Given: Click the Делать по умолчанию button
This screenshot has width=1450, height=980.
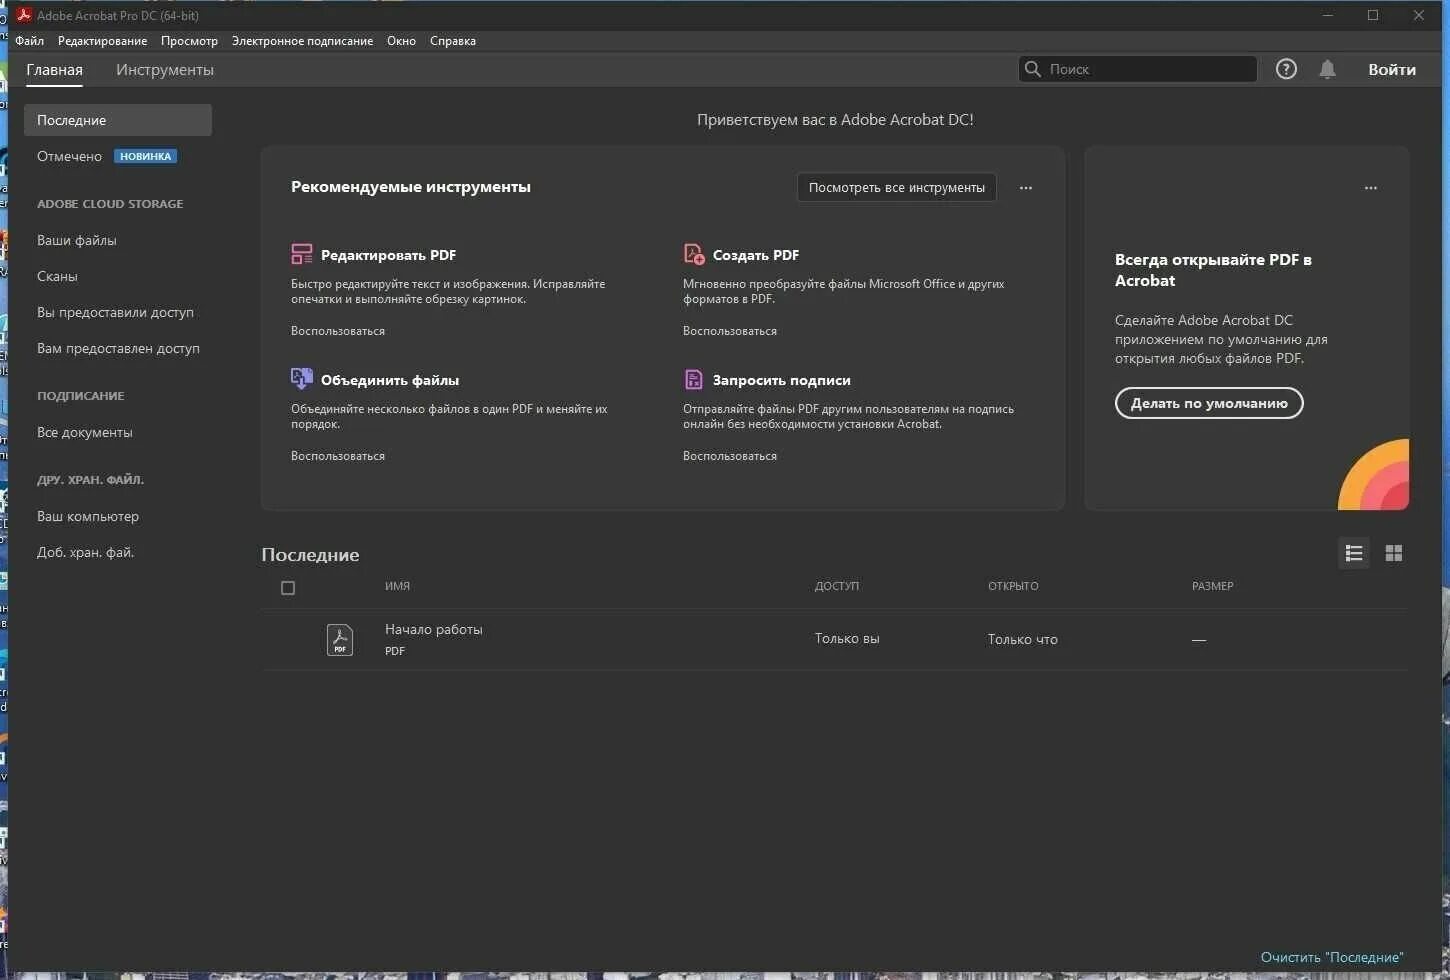Looking at the screenshot, I should pyautogui.click(x=1209, y=403).
